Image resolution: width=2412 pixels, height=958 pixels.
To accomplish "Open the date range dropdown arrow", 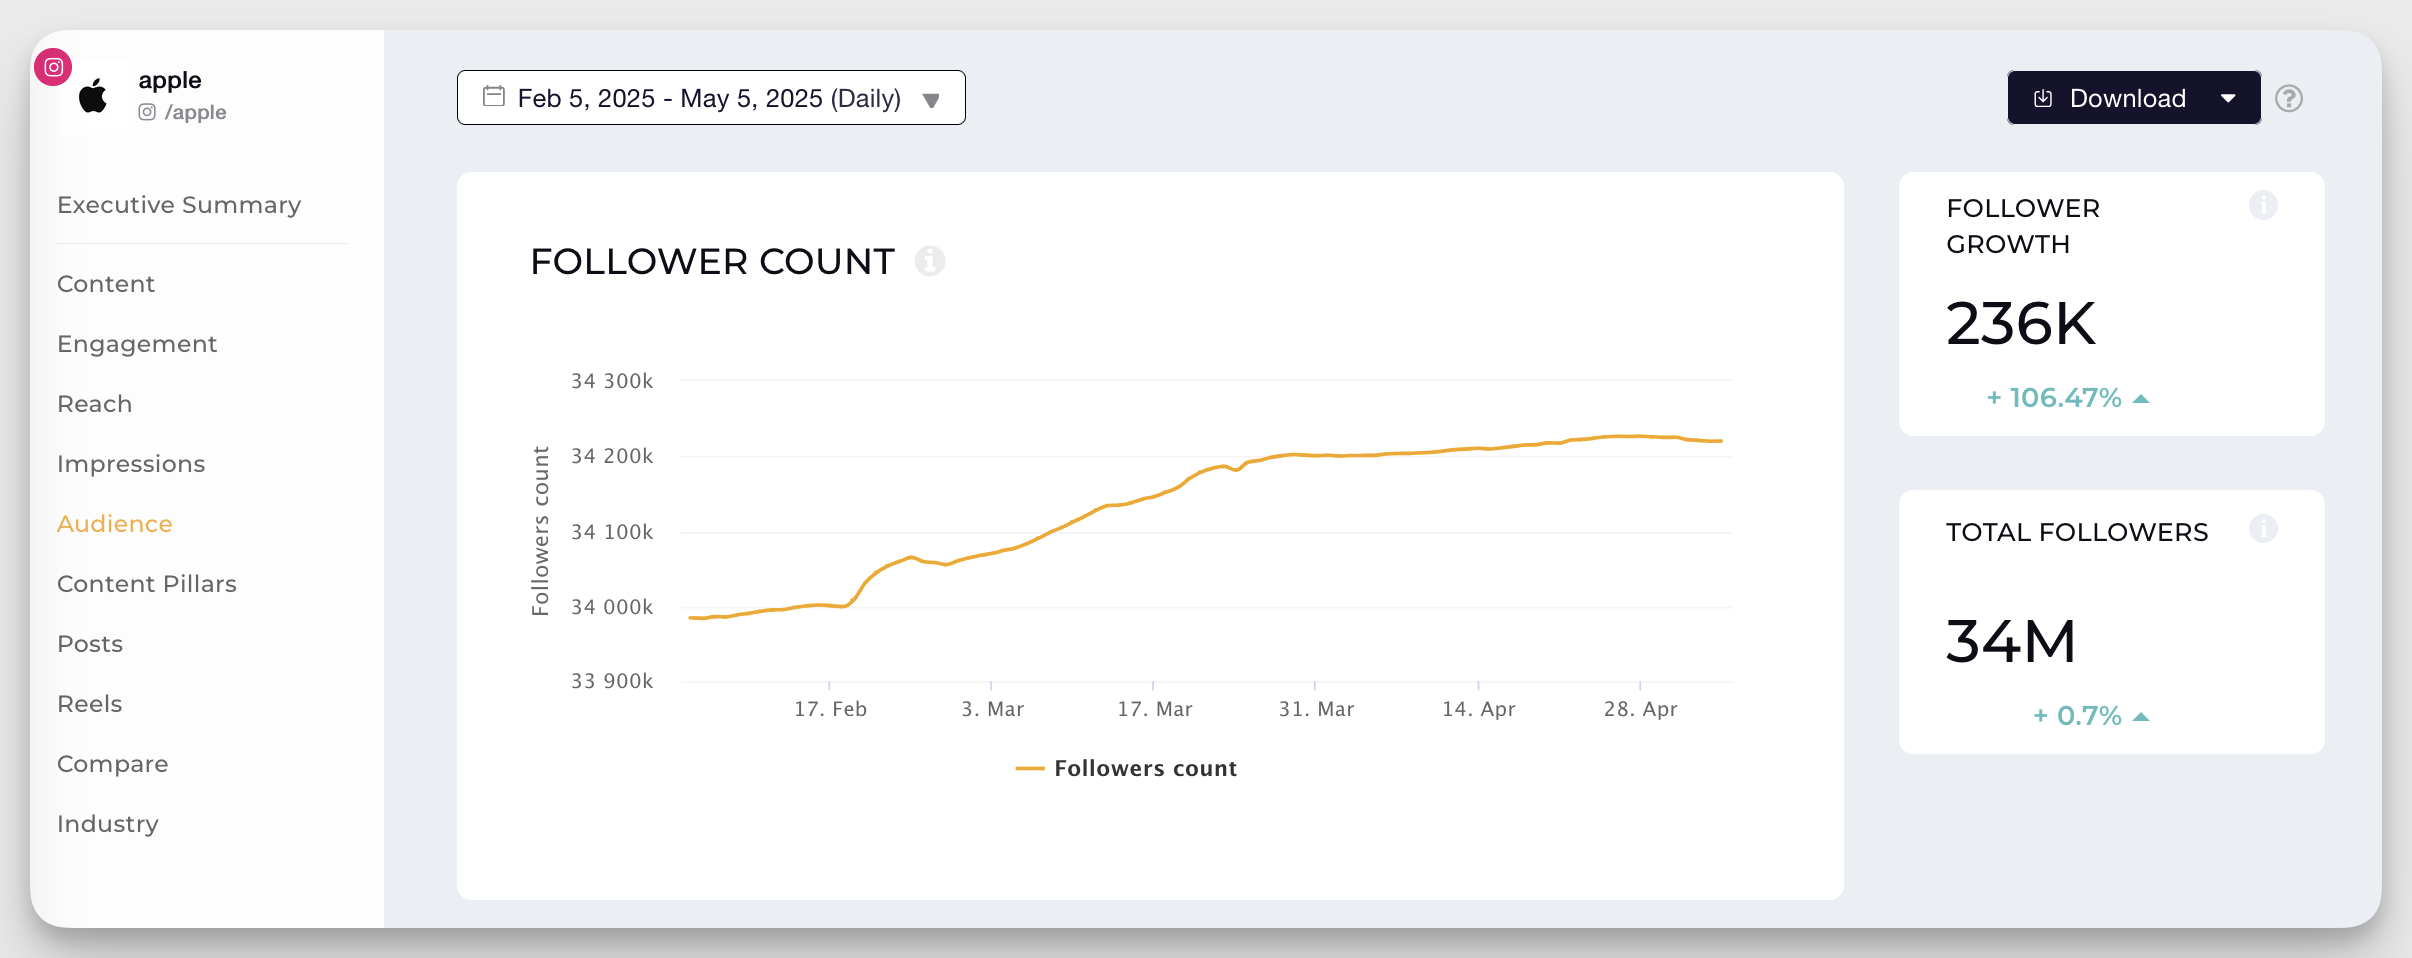I will click(932, 99).
